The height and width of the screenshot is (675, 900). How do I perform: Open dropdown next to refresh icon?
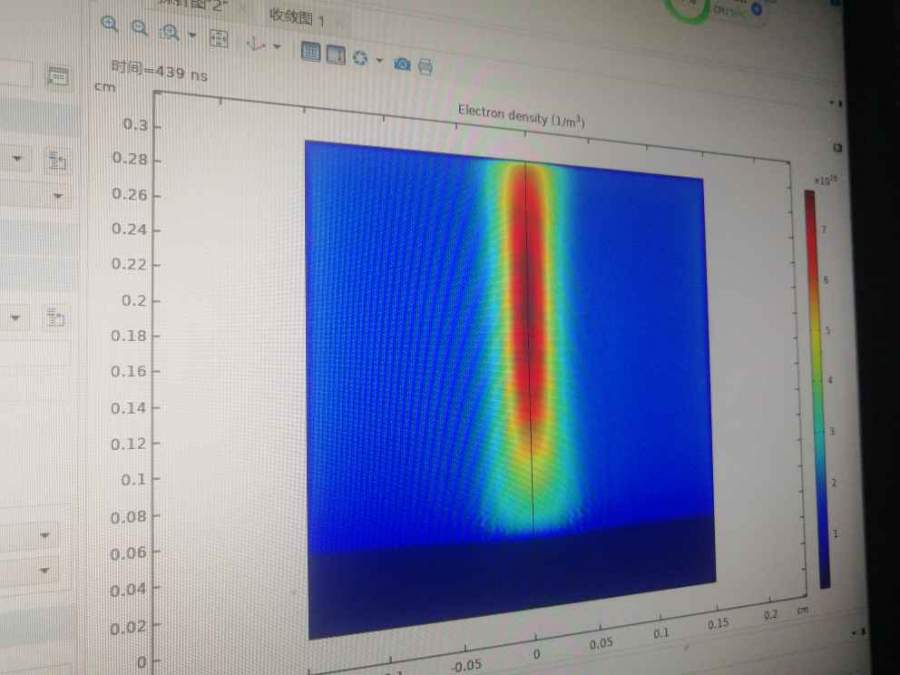pyautogui.click(x=379, y=60)
